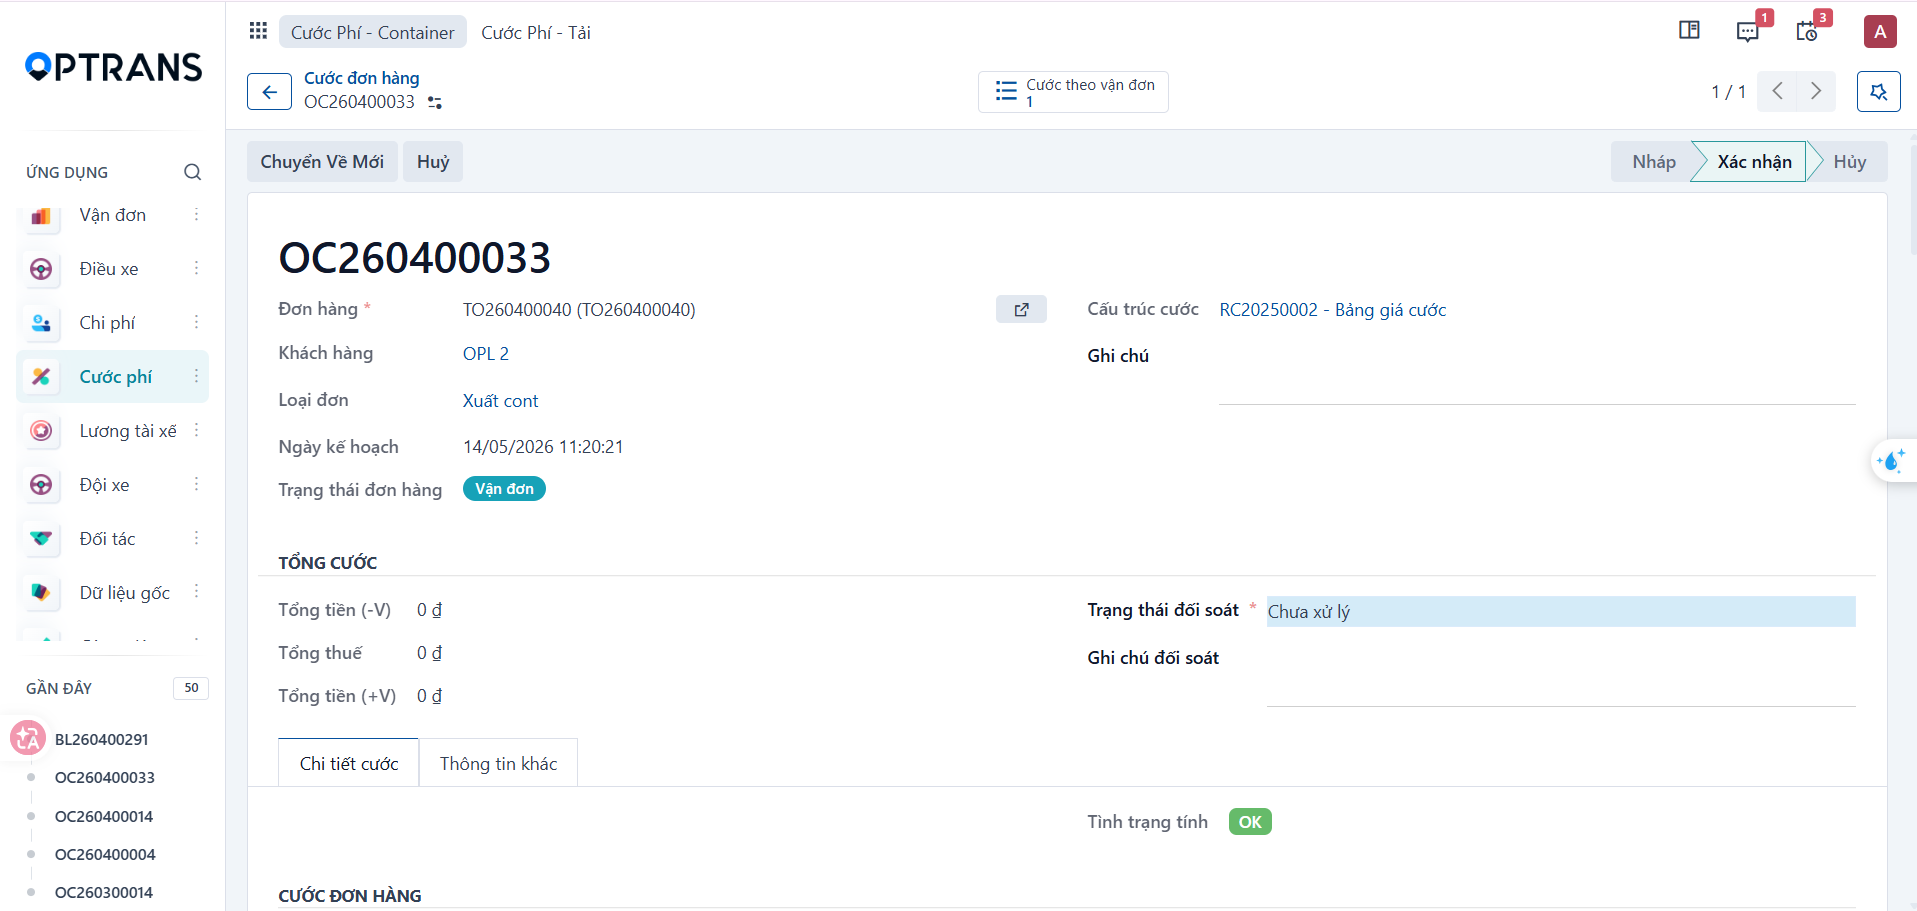Open the external link for Đơn hàng
Screen dimensions: 1917x911
1021,310
